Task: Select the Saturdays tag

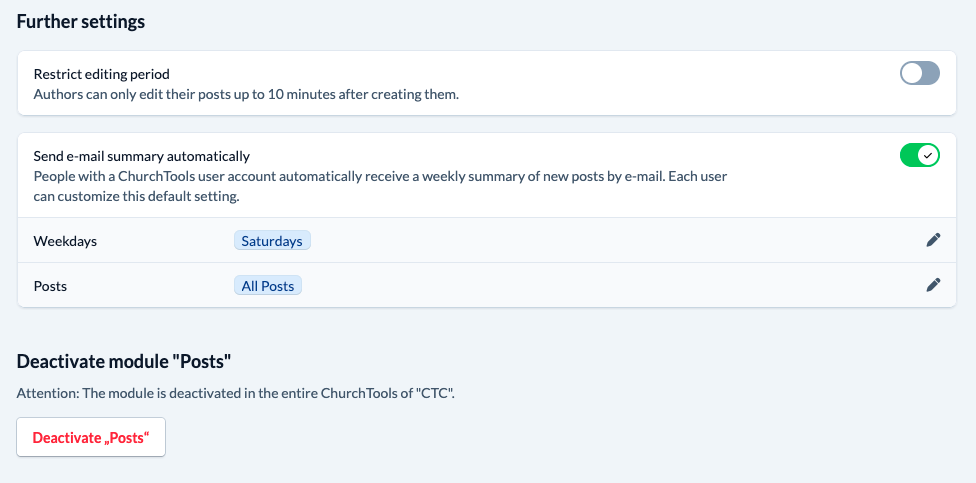Action: 273,241
